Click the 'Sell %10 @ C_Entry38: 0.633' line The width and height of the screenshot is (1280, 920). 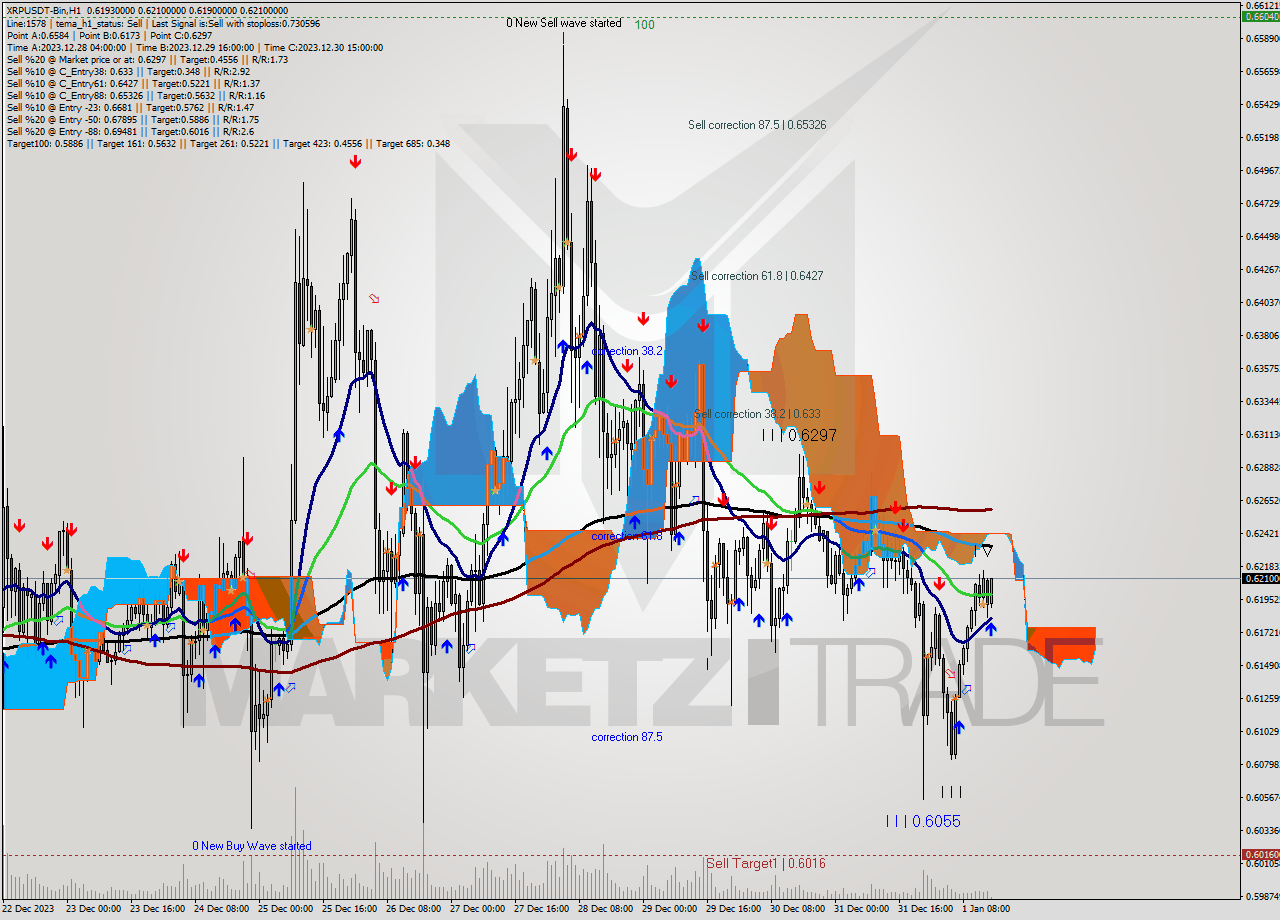tap(128, 71)
